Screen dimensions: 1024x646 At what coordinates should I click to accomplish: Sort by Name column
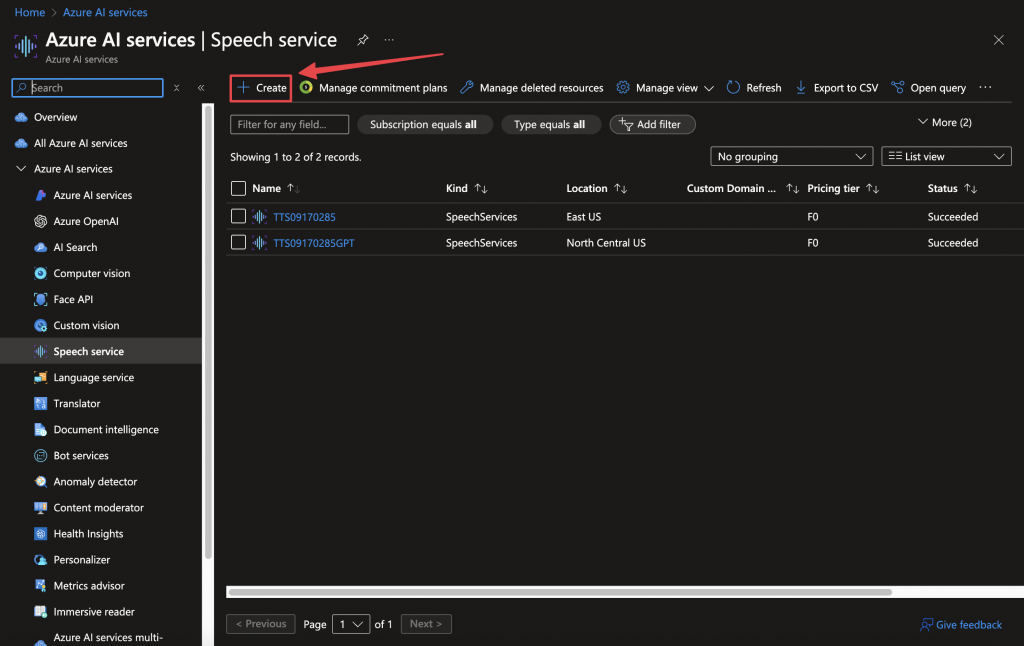tap(276, 188)
